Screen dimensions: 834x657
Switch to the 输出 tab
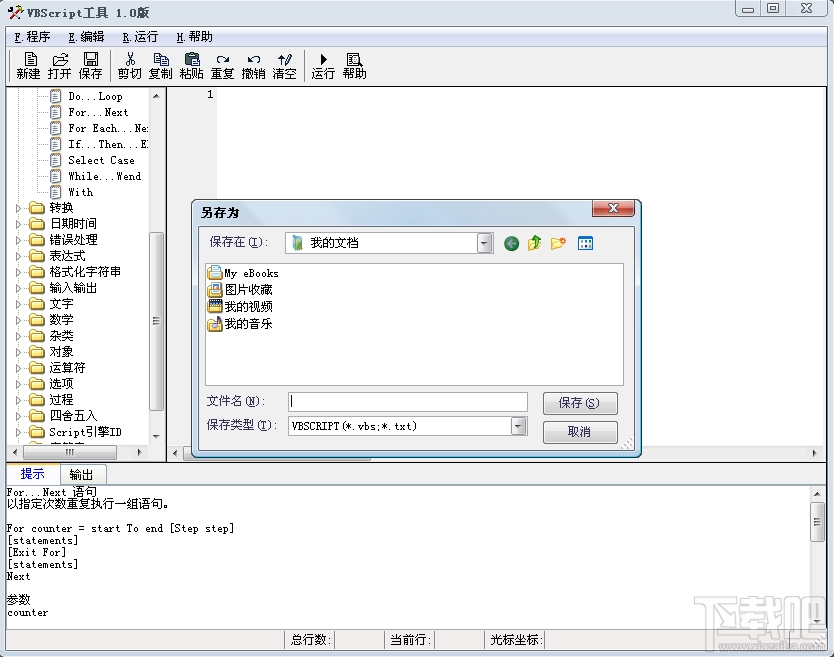83,474
